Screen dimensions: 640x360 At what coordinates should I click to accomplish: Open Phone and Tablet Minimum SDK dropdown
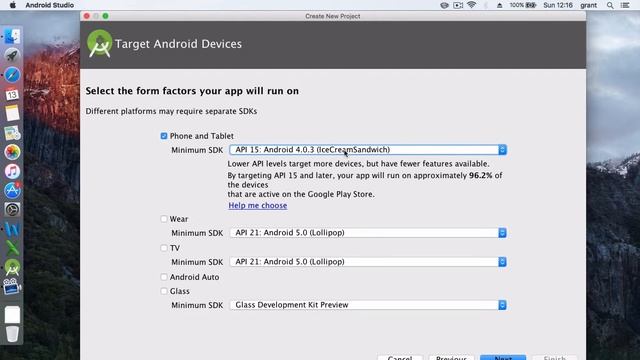tap(368, 150)
